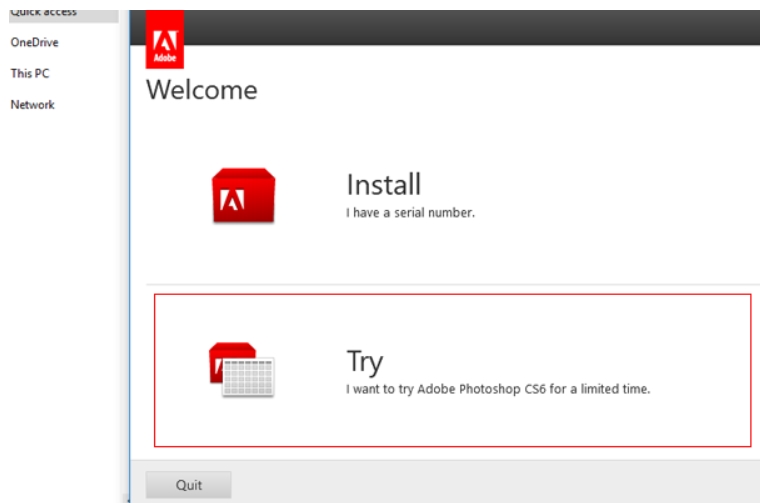Click the white Adobe emblem on the Install box
Image resolution: width=760 pixels, height=503 pixels.
click(225, 204)
